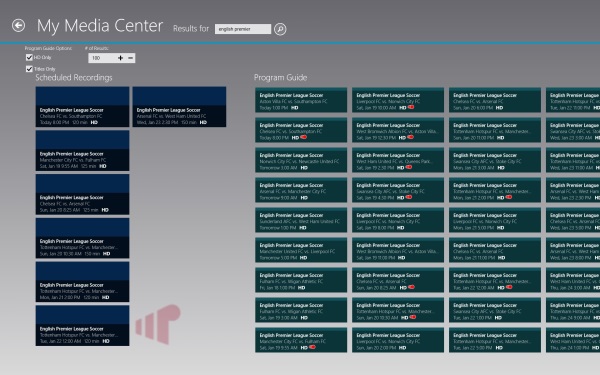Select Fulham vs. Wigan Athletic Sat Jan 19 tile

(x=301, y=310)
